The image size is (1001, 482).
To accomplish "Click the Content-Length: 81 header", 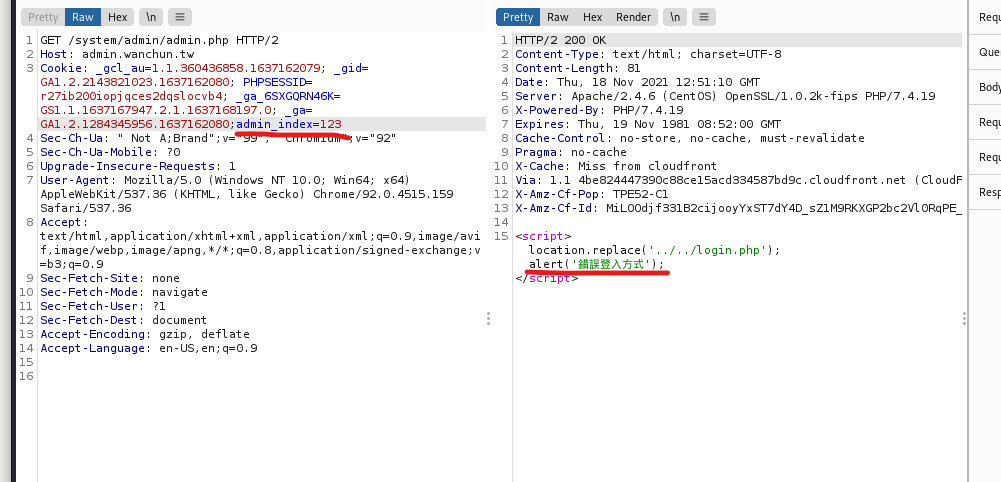I will tap(578, 68).
